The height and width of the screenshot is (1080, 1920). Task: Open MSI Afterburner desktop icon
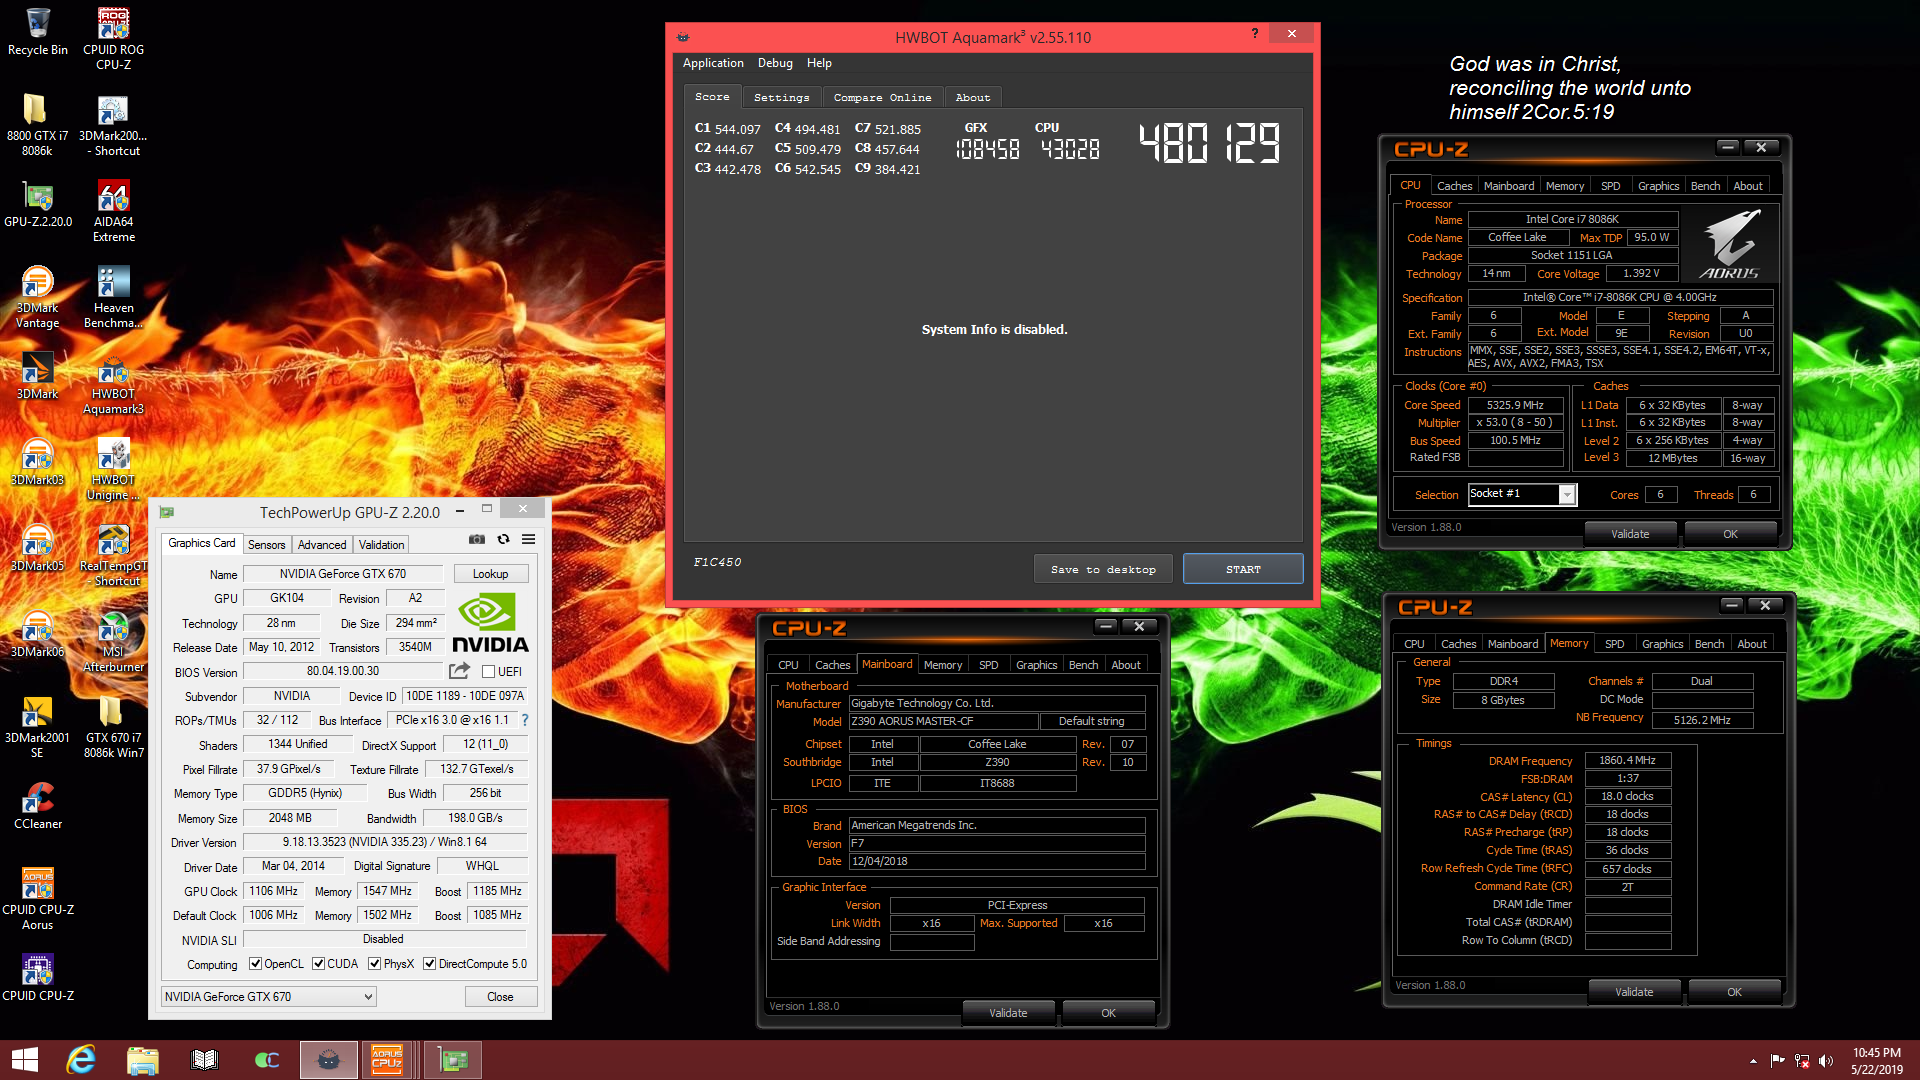113,641
